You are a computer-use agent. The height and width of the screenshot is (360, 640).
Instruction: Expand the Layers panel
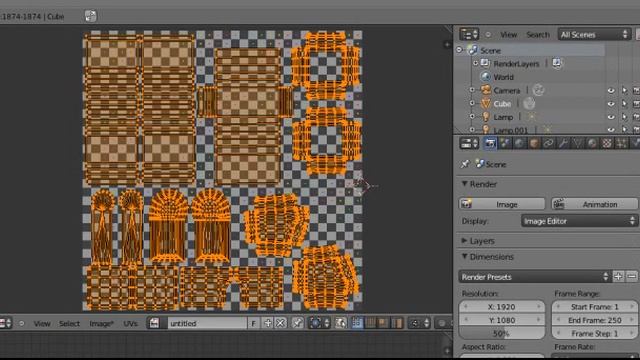click(464, 240)
